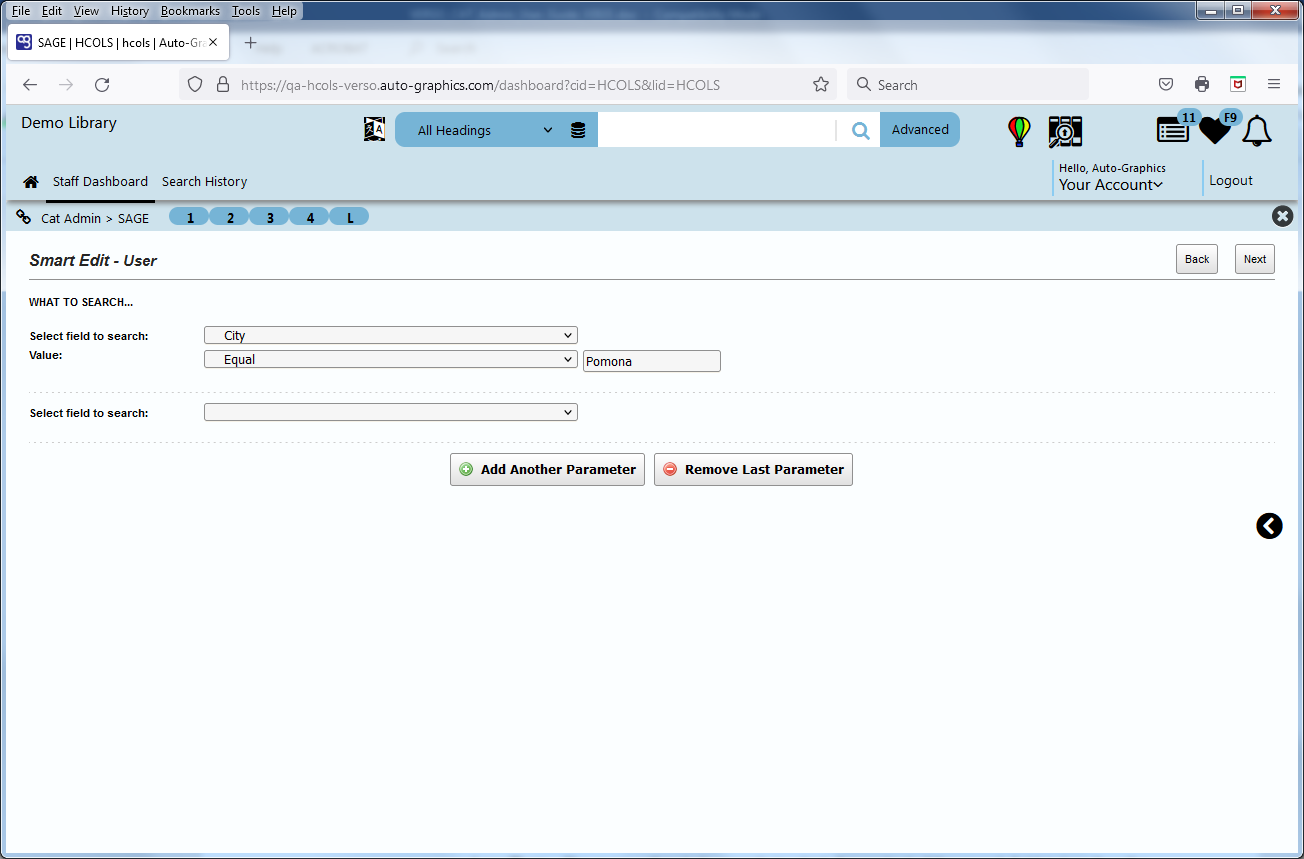Viewport: 1304px width, 859px height.
Task: Click the Pomona value field
Action: [652, 361]
